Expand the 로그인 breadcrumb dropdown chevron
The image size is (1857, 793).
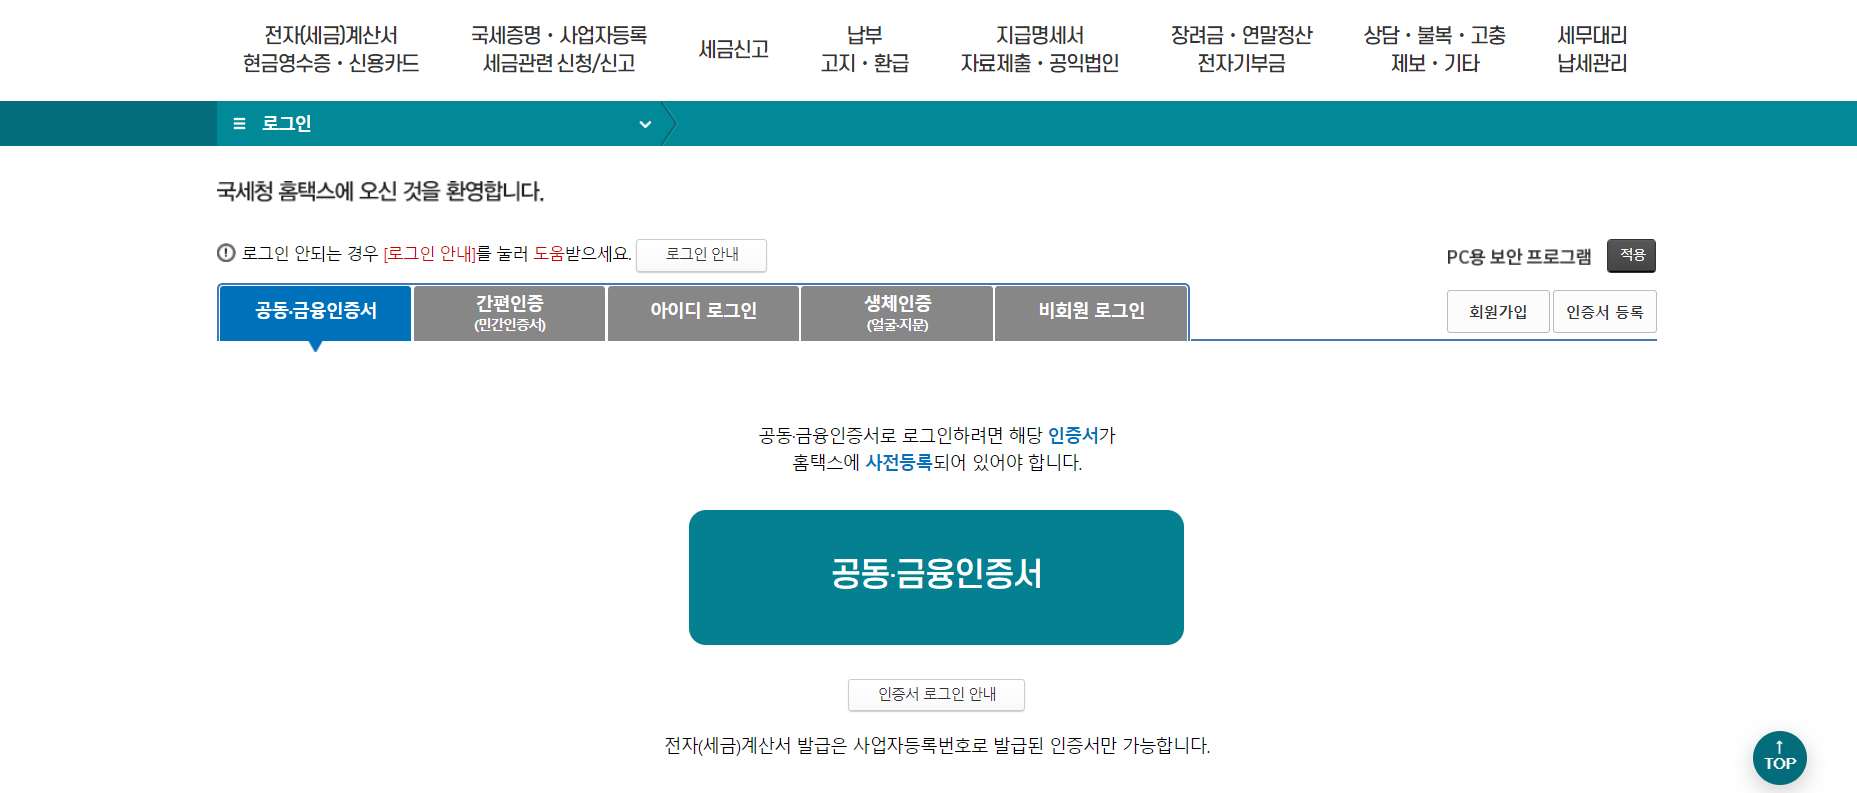(645, 124)
